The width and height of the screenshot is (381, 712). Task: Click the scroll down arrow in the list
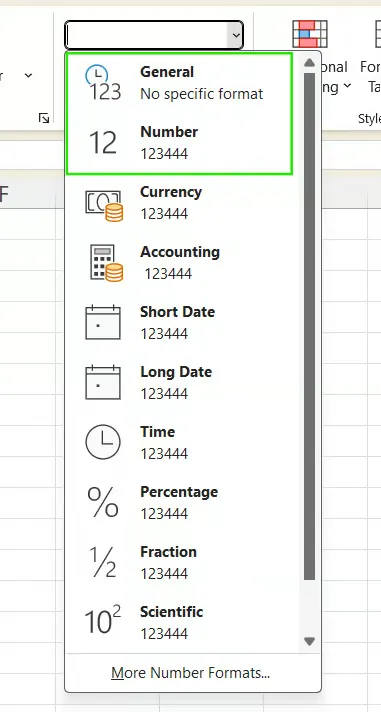coord(309,642)
